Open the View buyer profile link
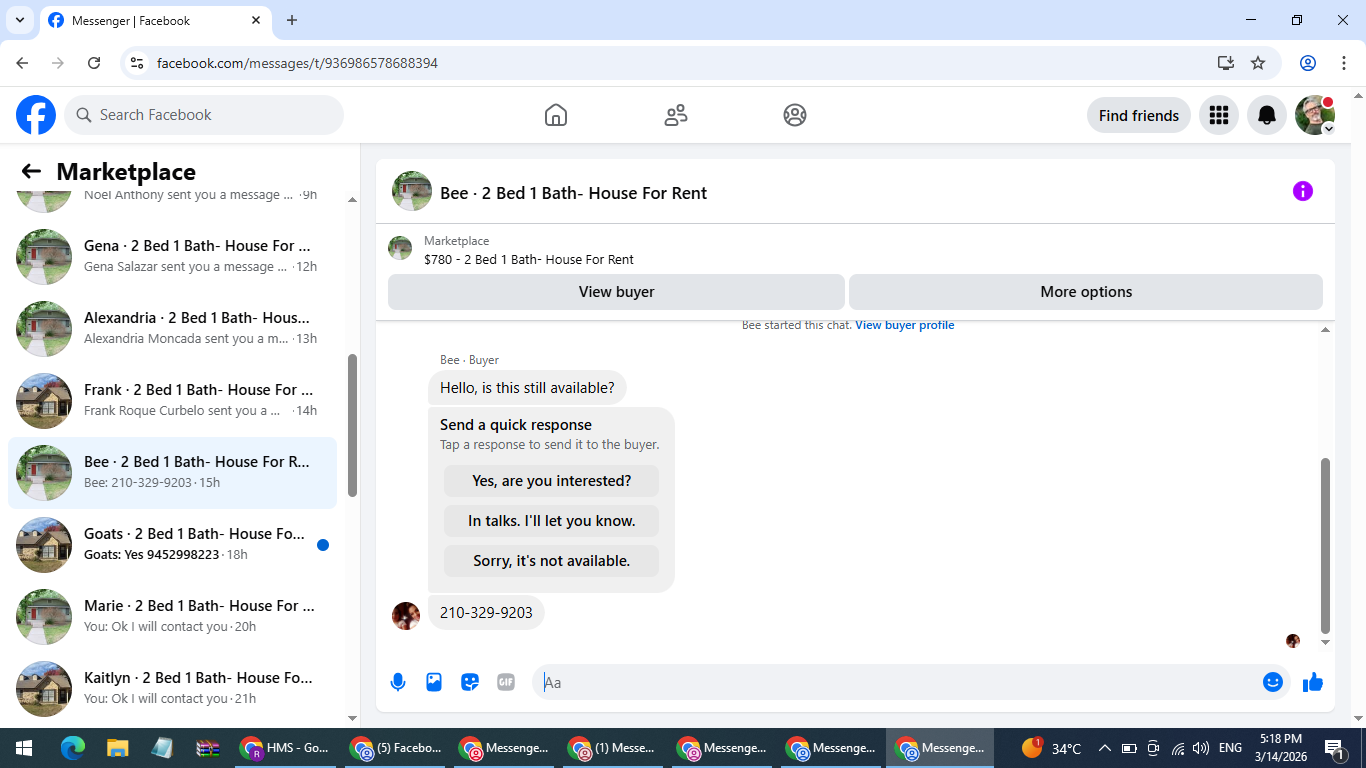1366x768 pixels. coord(904,325)
